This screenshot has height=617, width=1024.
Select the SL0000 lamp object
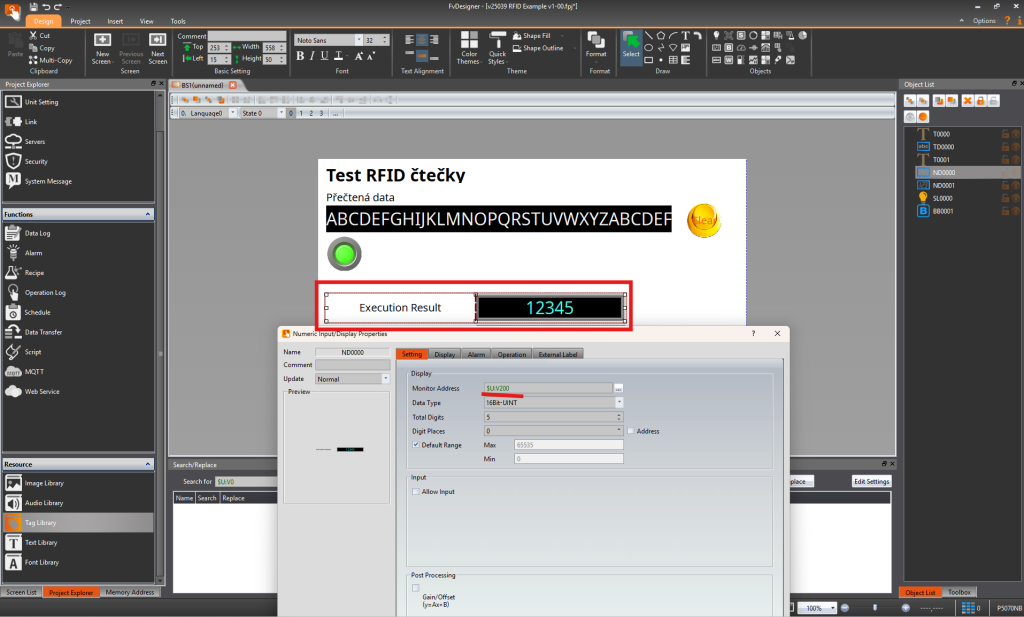(x=945, y=198)
